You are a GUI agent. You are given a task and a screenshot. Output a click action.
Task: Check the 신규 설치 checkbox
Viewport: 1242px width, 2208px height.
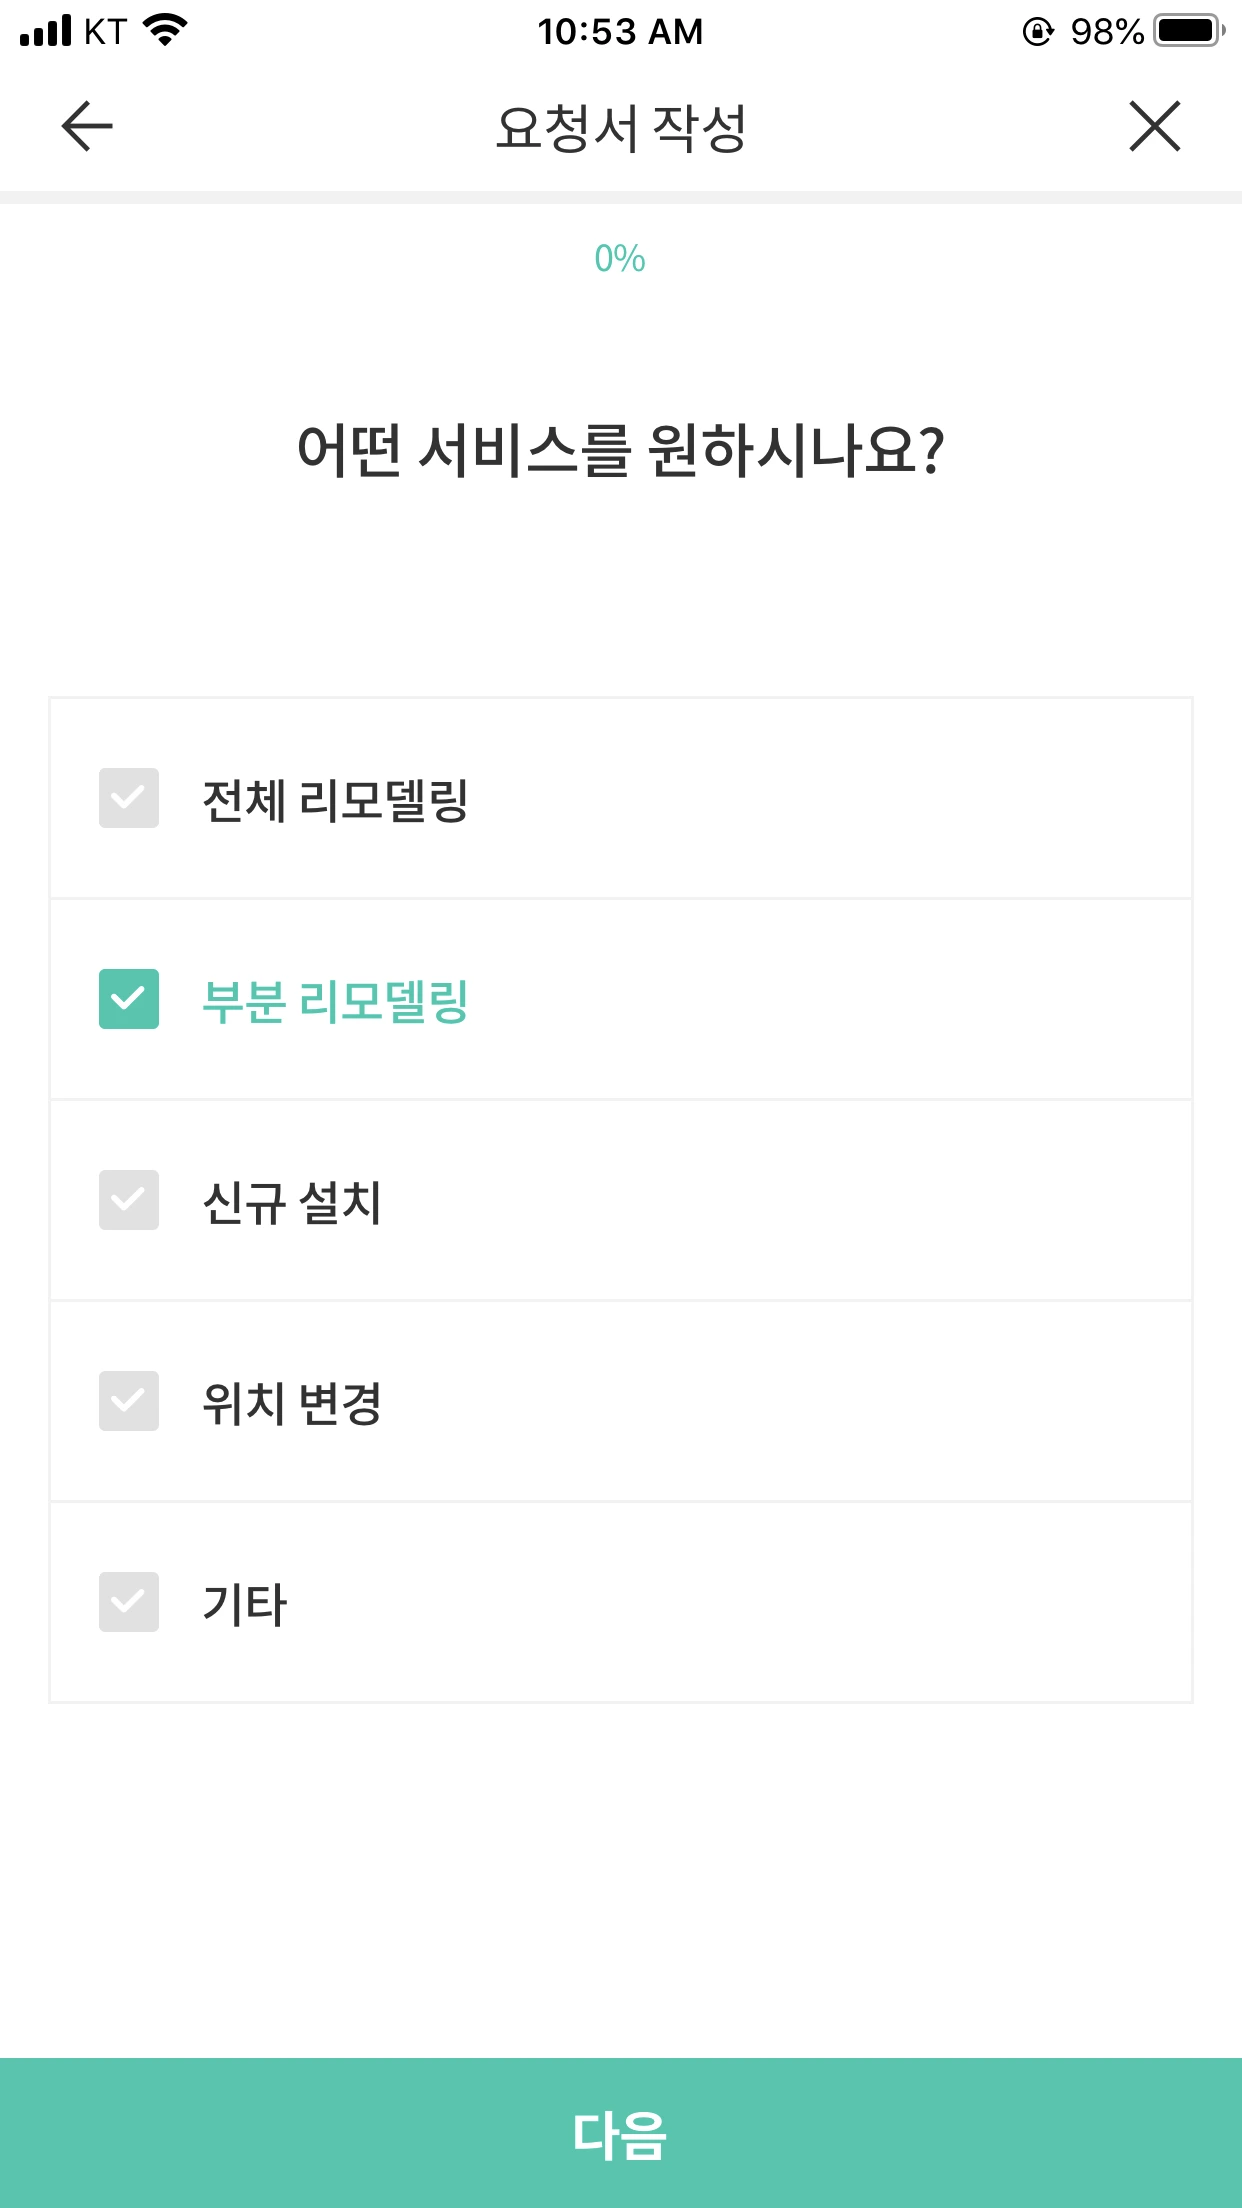tap(129, 1200)
